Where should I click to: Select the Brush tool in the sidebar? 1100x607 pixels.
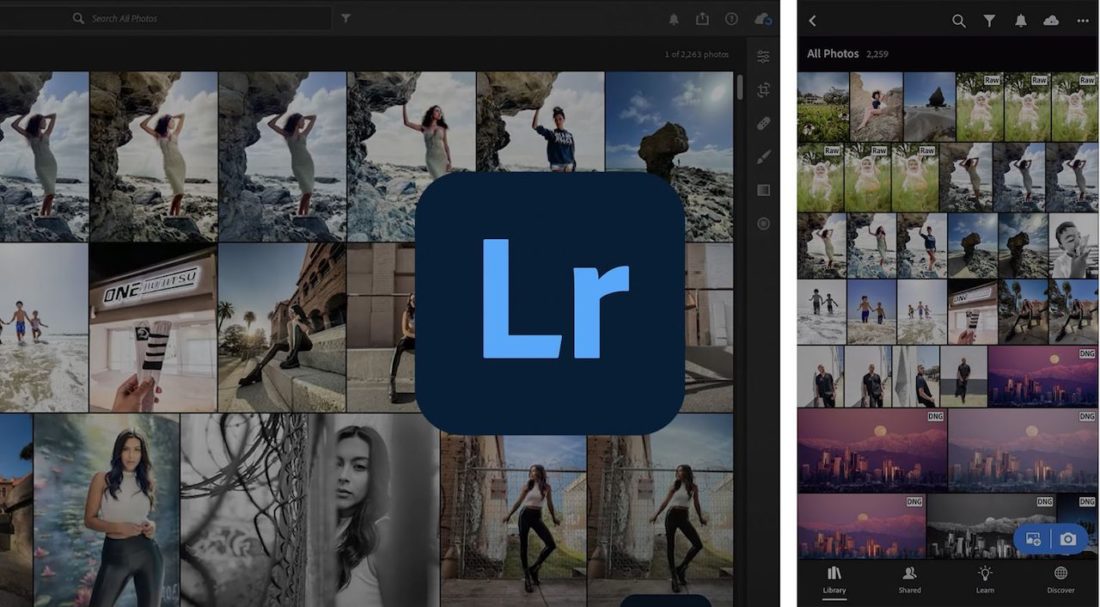763,155
